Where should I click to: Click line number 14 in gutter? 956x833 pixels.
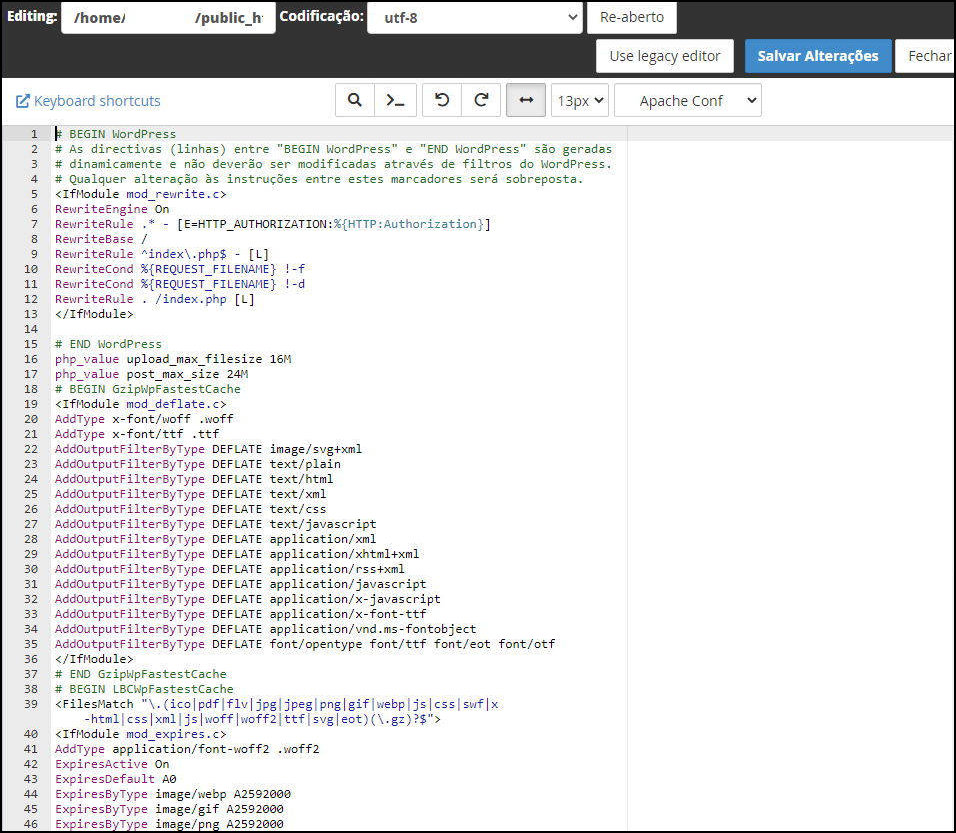pyautogui.click(x=31, y=329)
